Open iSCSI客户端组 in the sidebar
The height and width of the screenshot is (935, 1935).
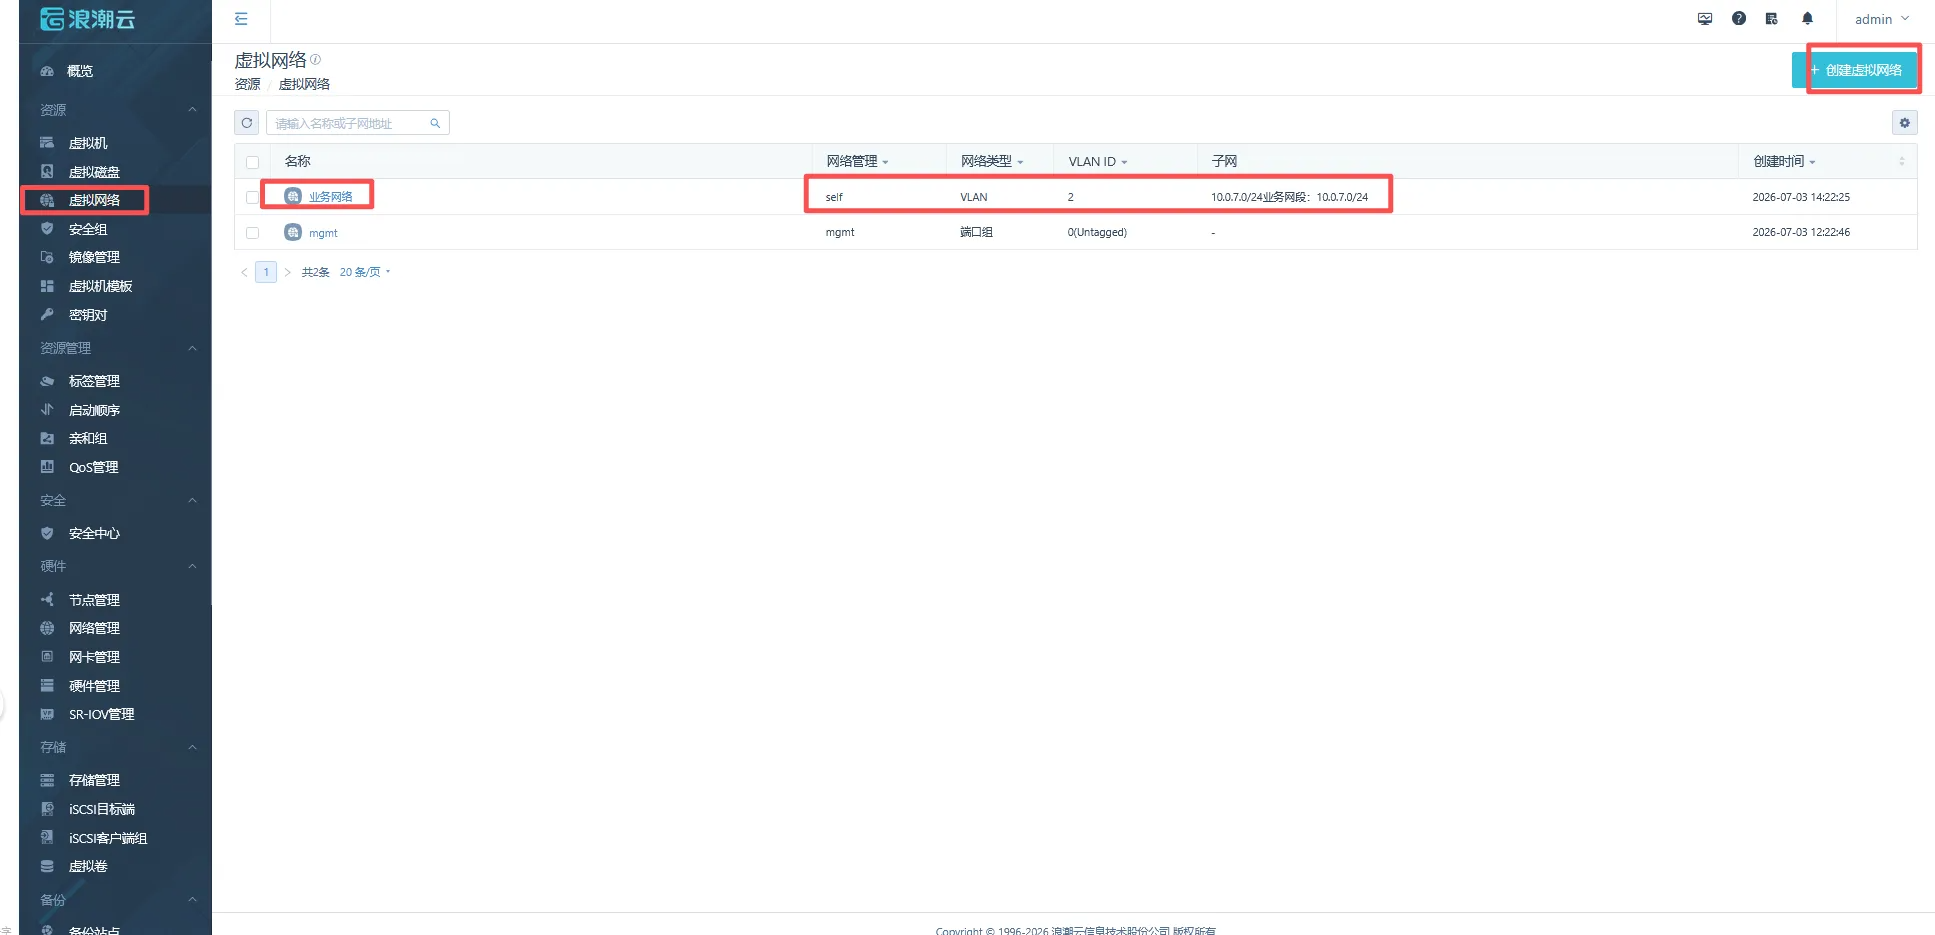(x=108, y=838)
